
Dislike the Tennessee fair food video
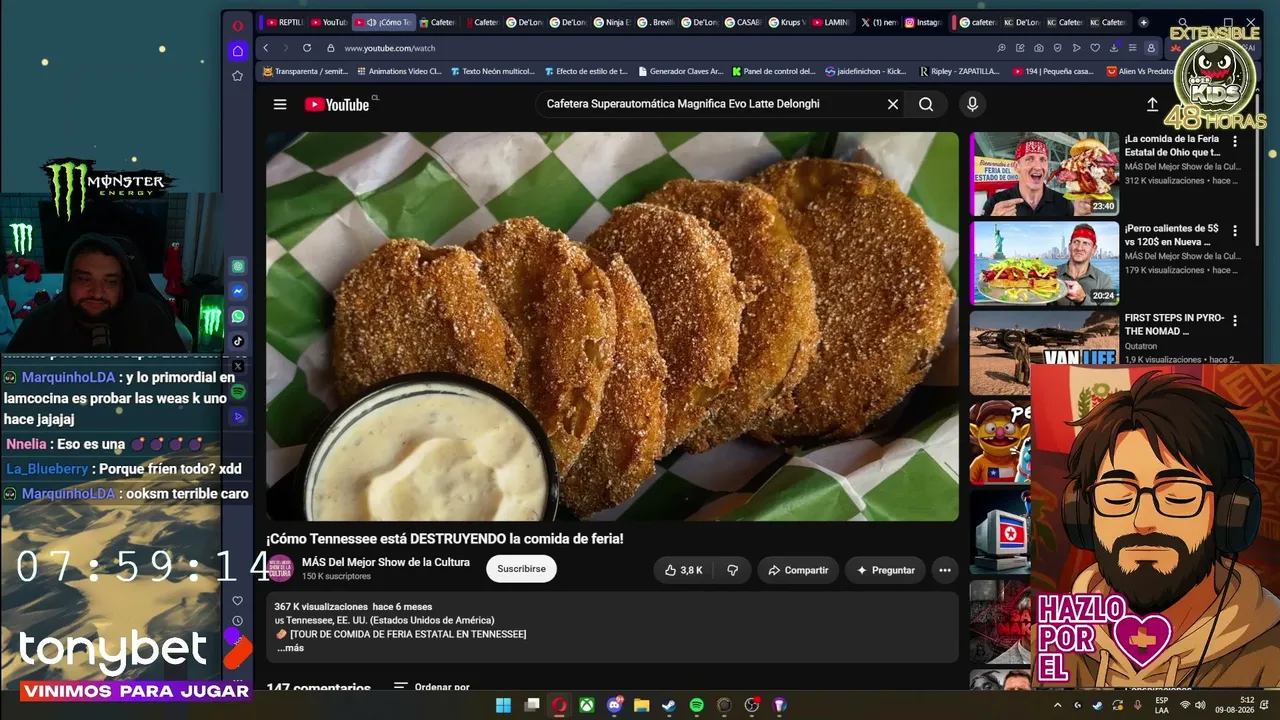[x=732, y=570]
